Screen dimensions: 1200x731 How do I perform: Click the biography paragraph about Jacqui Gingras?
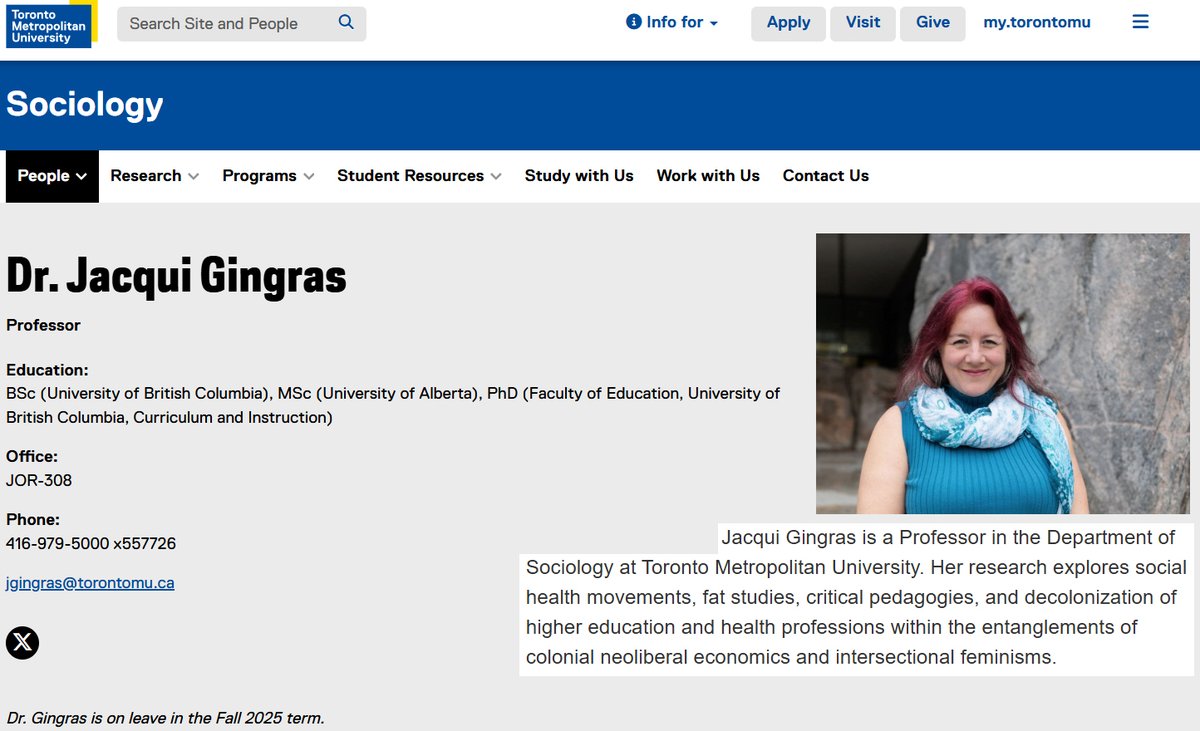[x=856, y=598]
